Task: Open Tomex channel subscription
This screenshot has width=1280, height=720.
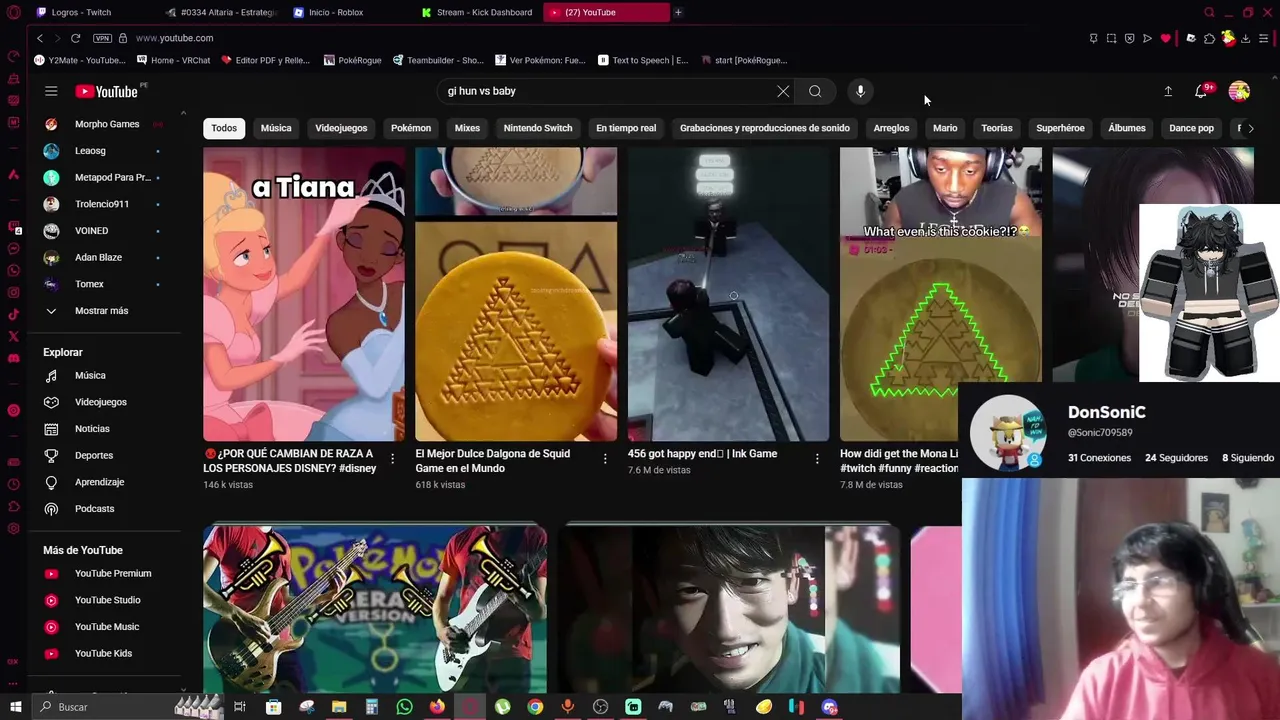Action: pyautogui.click(x=106, y=284)
